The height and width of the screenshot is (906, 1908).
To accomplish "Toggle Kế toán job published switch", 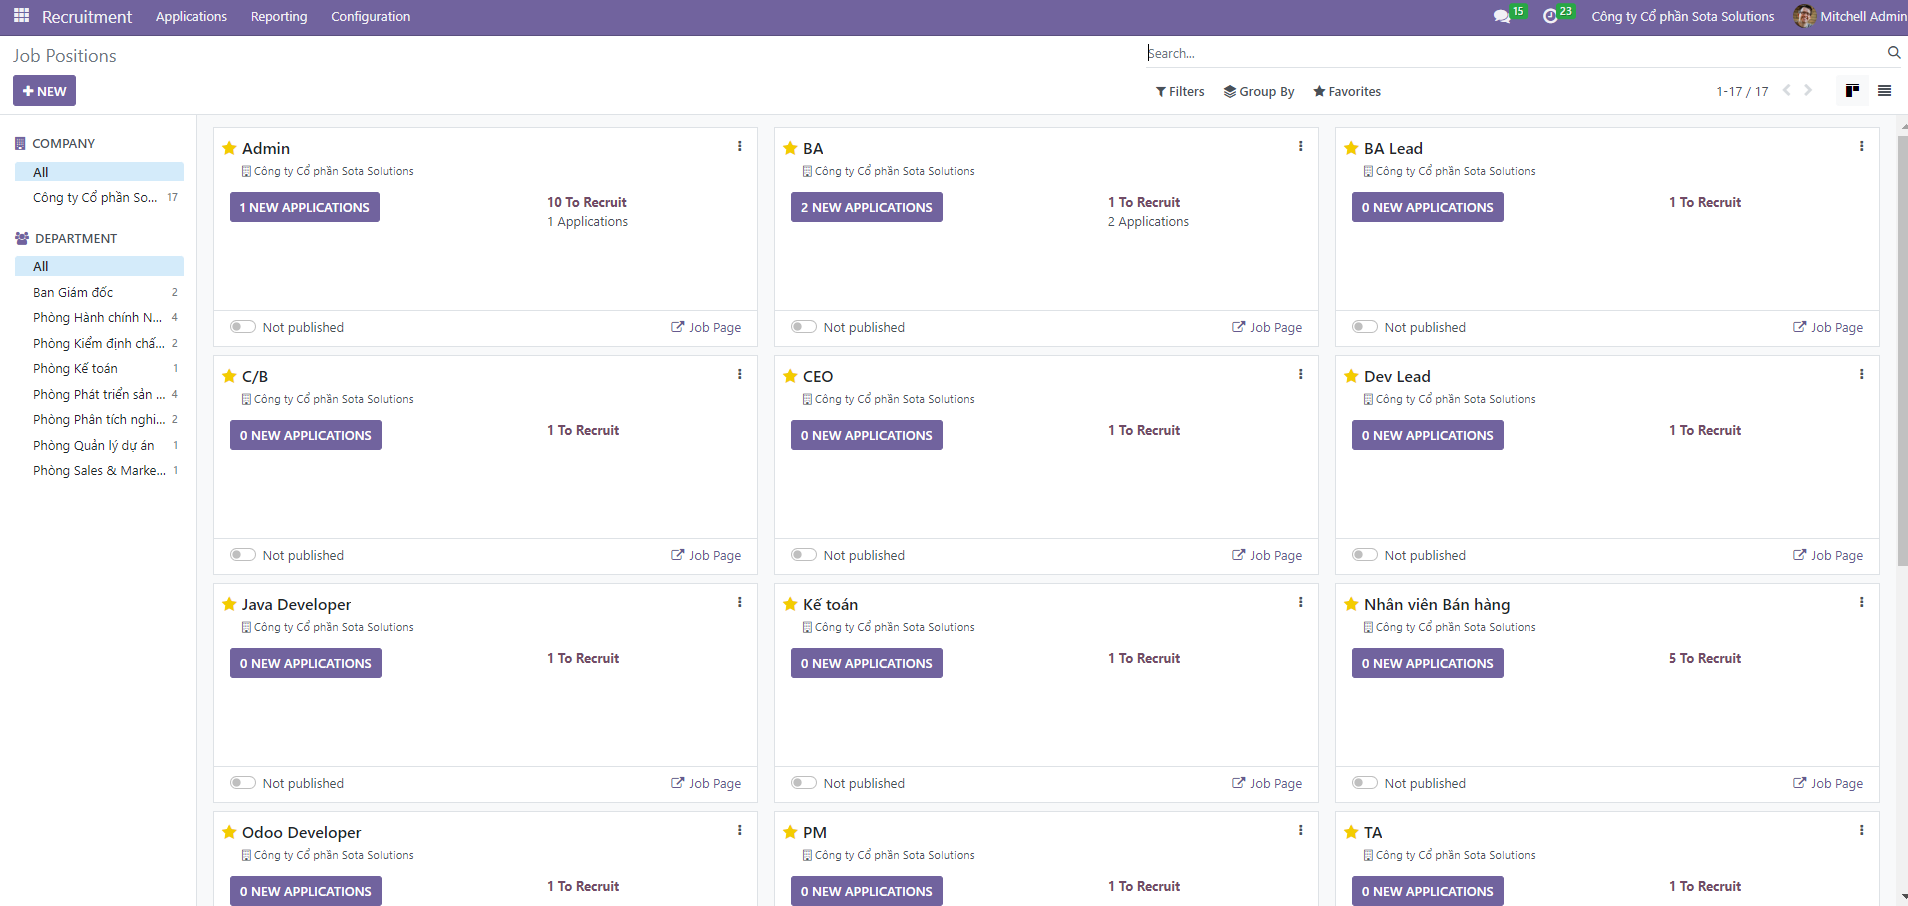I will tap(803, 783).
